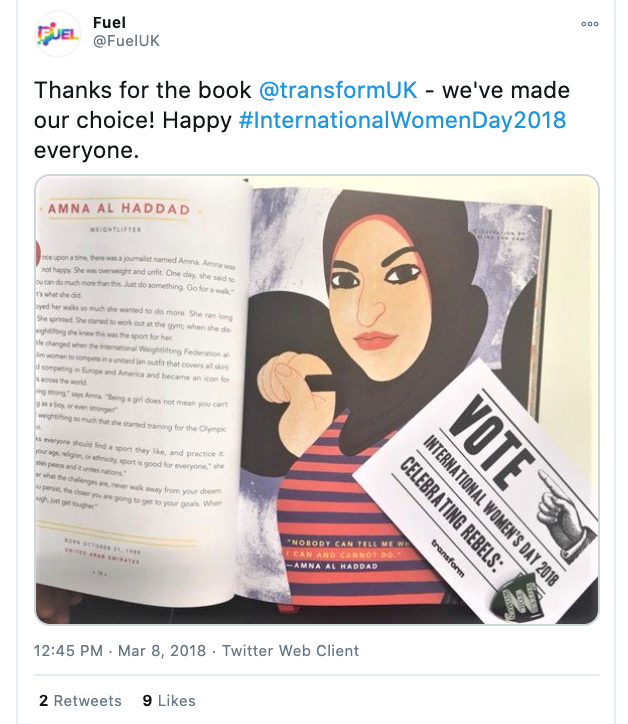Open the Fuel display name profile
Image resolution: width=628 pixels, height=724 pixels.
pos(109,22)
